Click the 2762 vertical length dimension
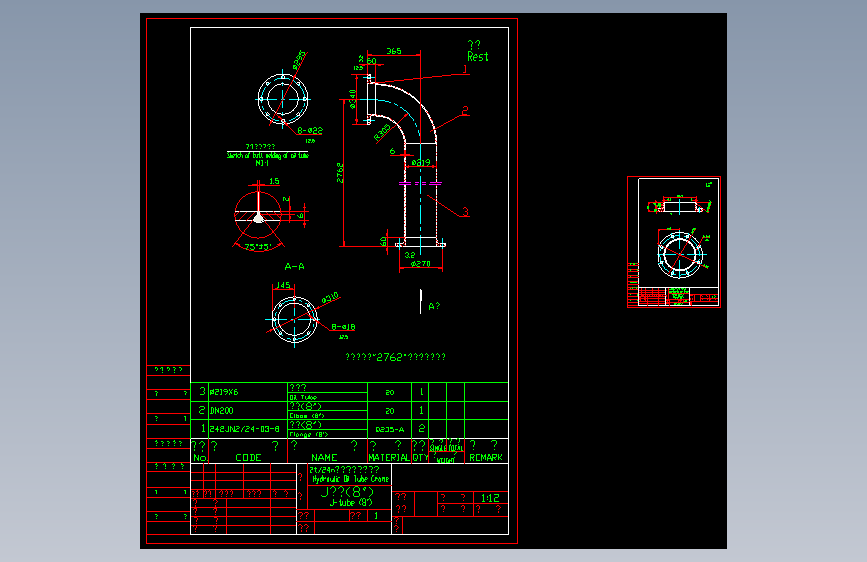The image size is (867, 562). 340,173
